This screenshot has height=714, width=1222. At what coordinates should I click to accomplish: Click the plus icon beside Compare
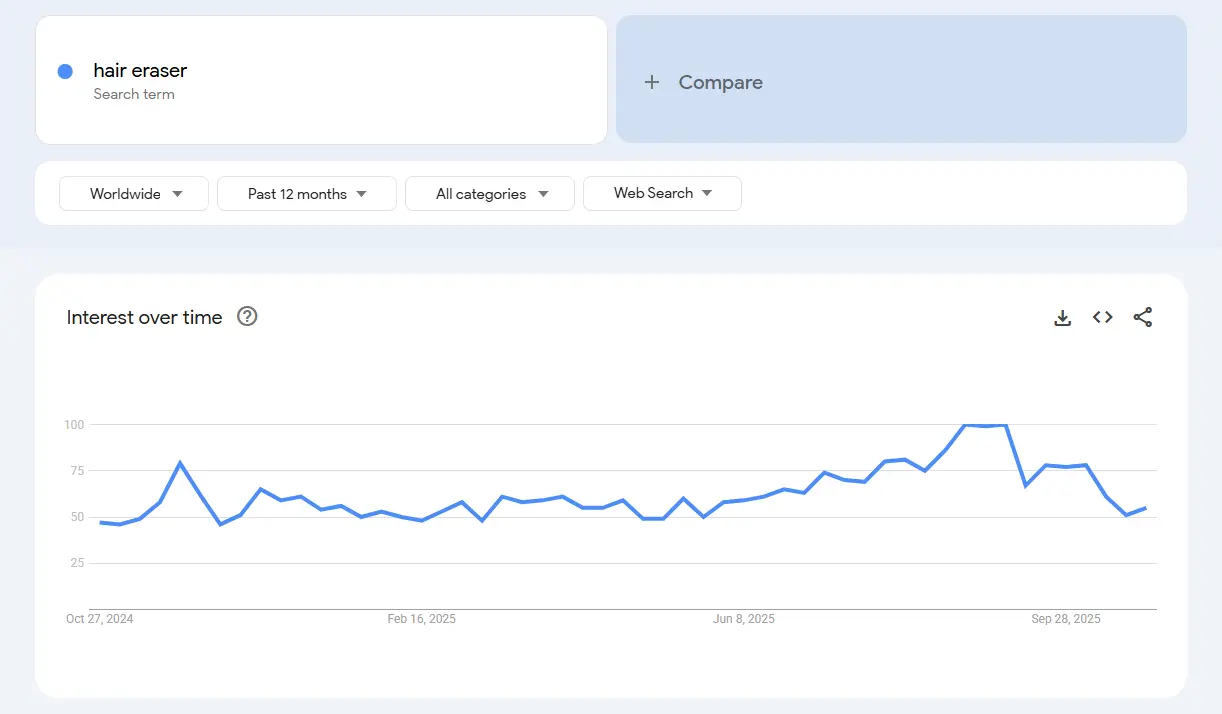tap(652, 82)
